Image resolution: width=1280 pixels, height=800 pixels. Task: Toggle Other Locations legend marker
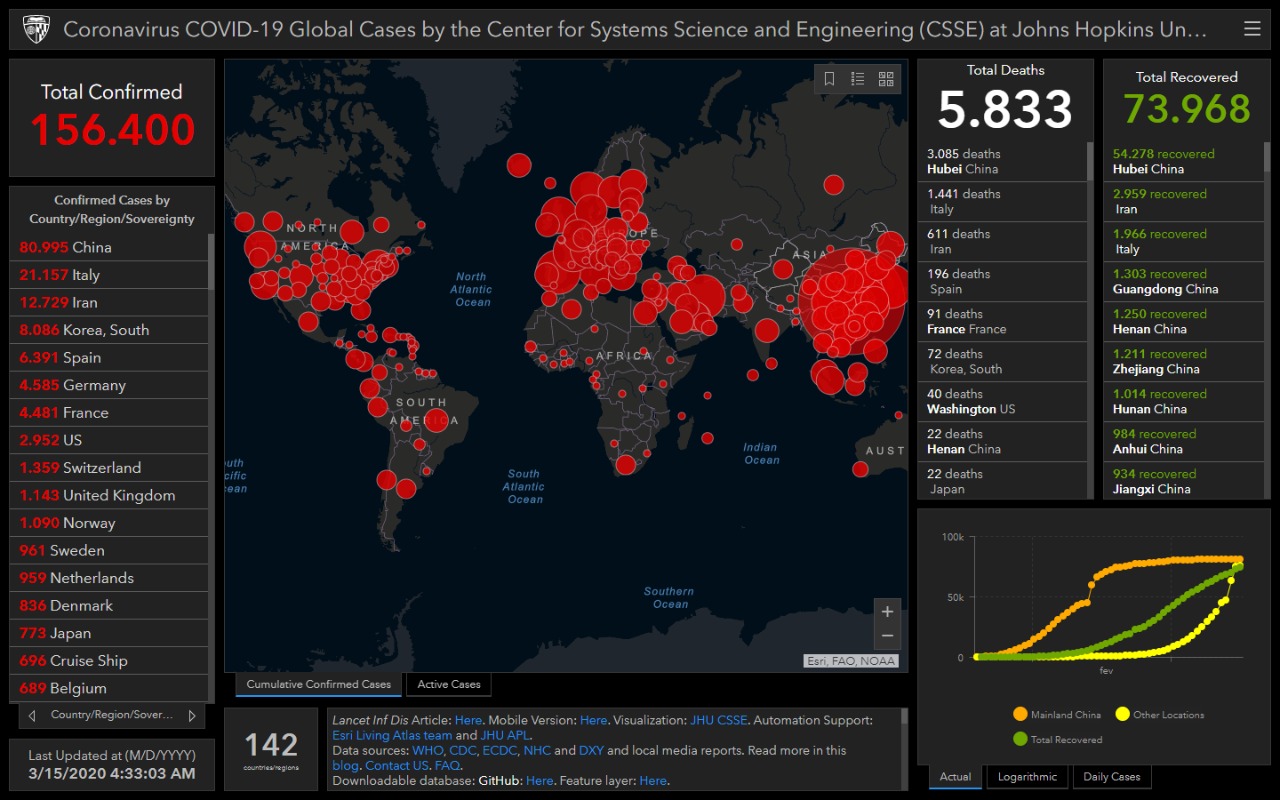pos(1122,714)
